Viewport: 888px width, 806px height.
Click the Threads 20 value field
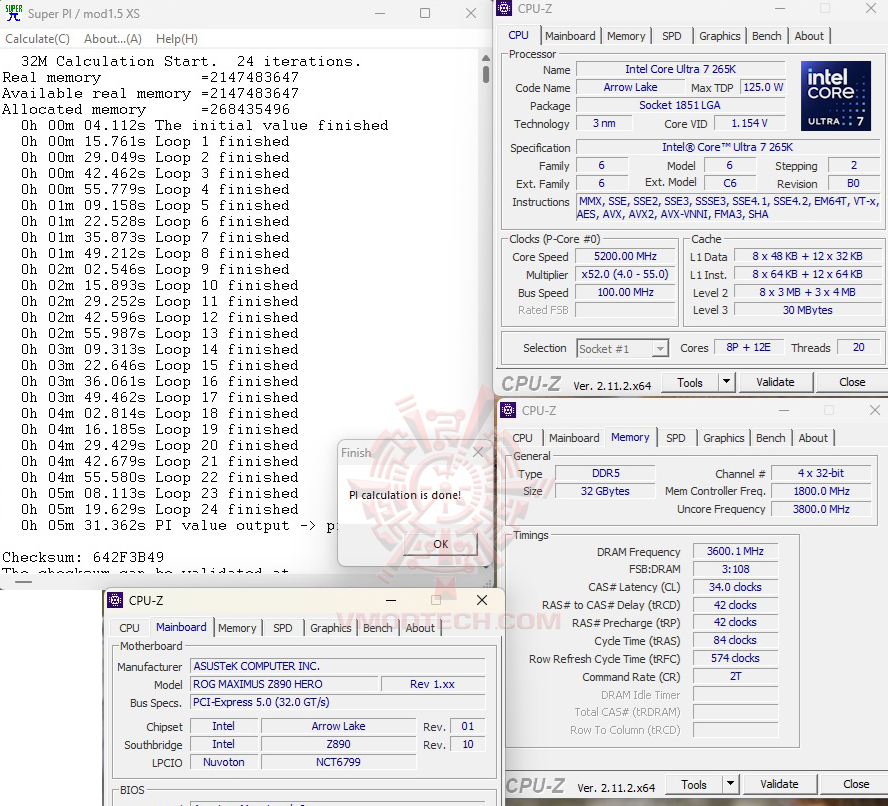click(x=859, y=347)
